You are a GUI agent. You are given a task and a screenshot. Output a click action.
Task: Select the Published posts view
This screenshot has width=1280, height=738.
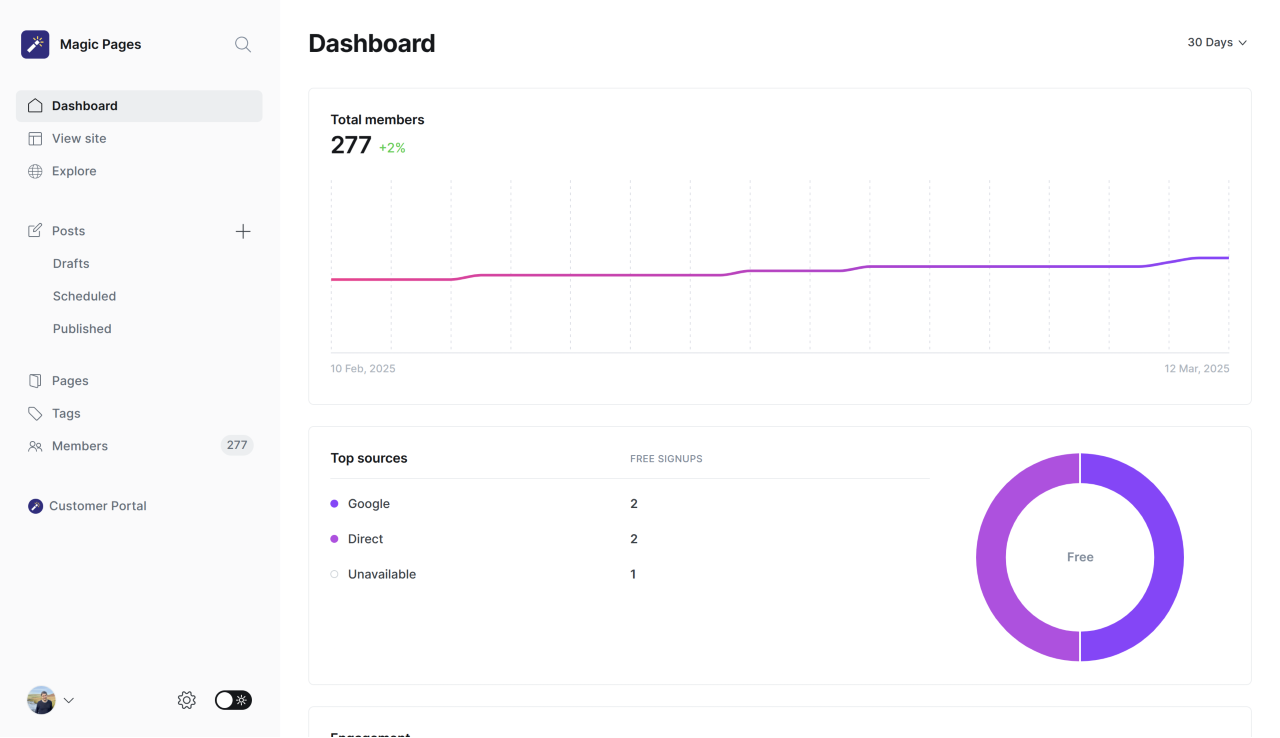[x=81, y=328]
